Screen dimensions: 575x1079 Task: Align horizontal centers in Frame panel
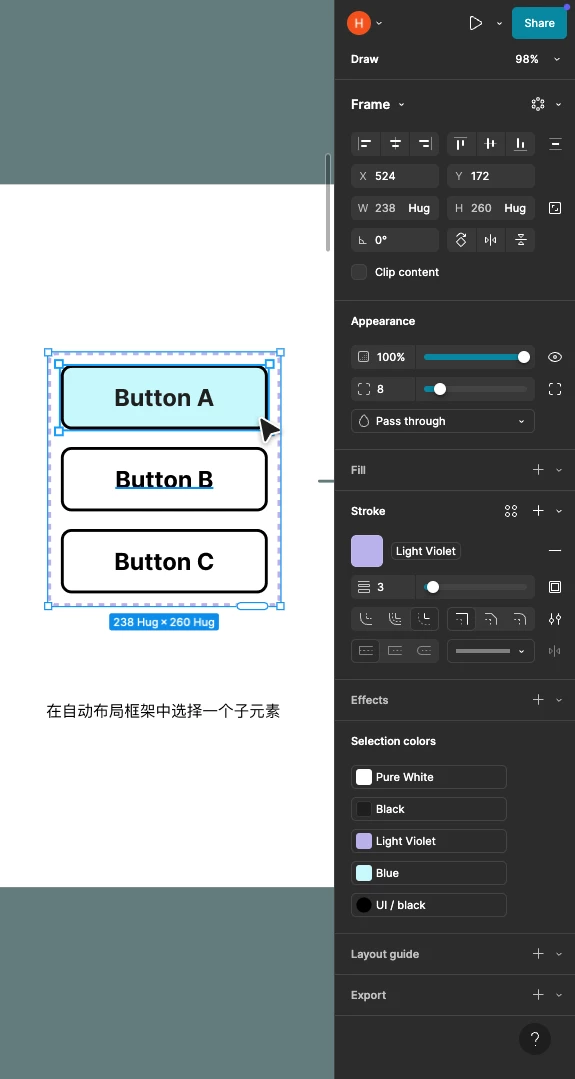(x=395, y=144)
